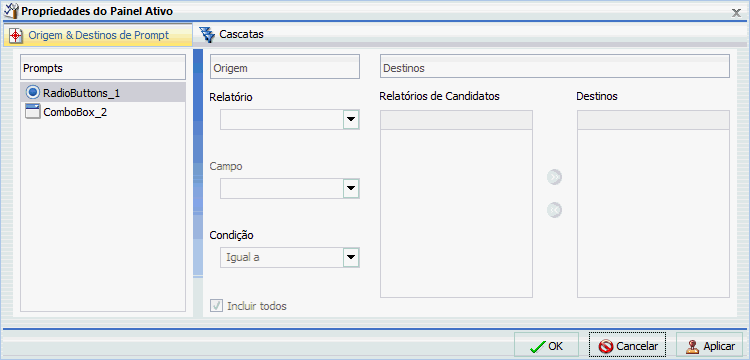Open the Condição dropdown showing Igual a

[290, 257]
